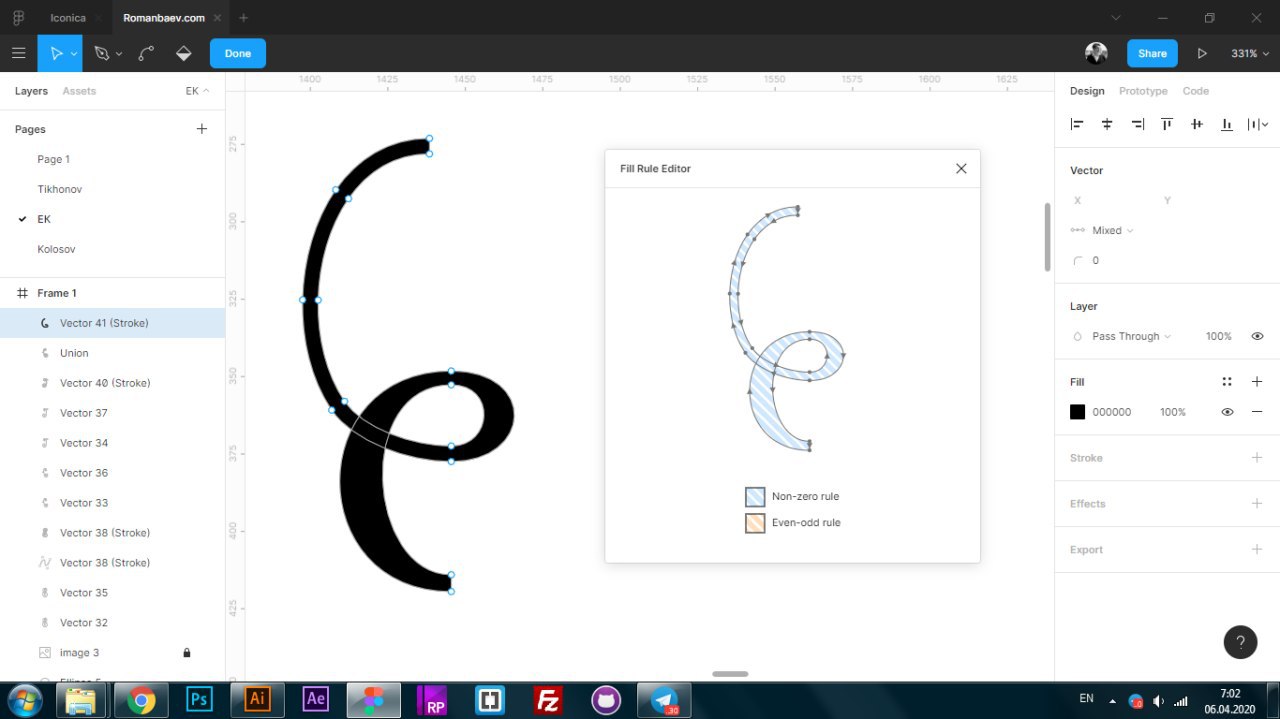Open fill style grid icon

pos(1227,382)
